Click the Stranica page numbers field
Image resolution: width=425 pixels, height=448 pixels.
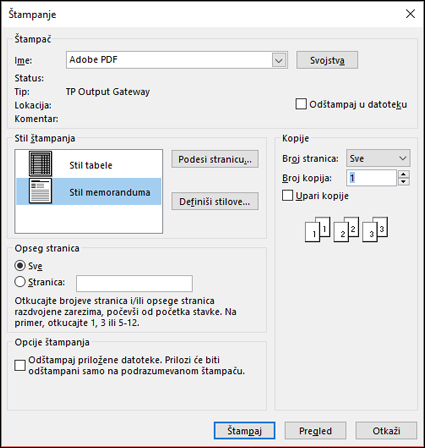134,284
